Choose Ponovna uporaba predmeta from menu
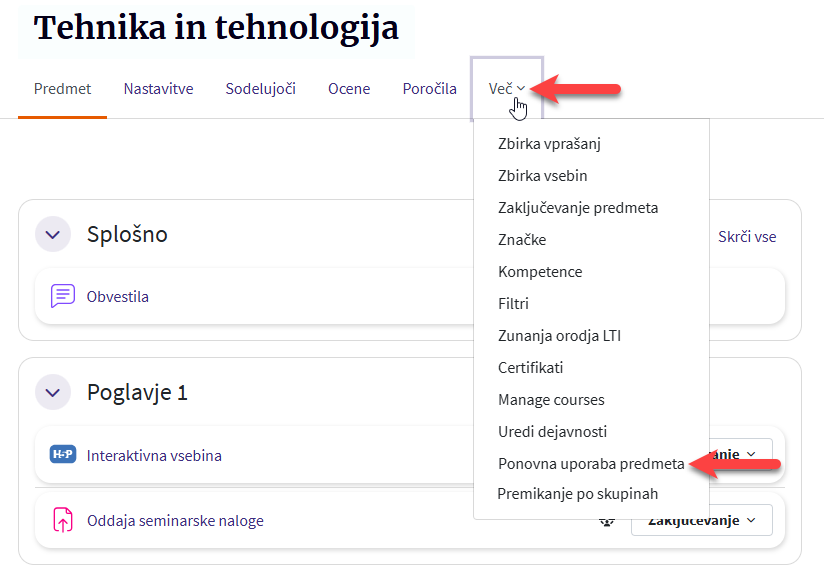Image resolution: width=824 pixels, height=574 pixels. (591, 464)
